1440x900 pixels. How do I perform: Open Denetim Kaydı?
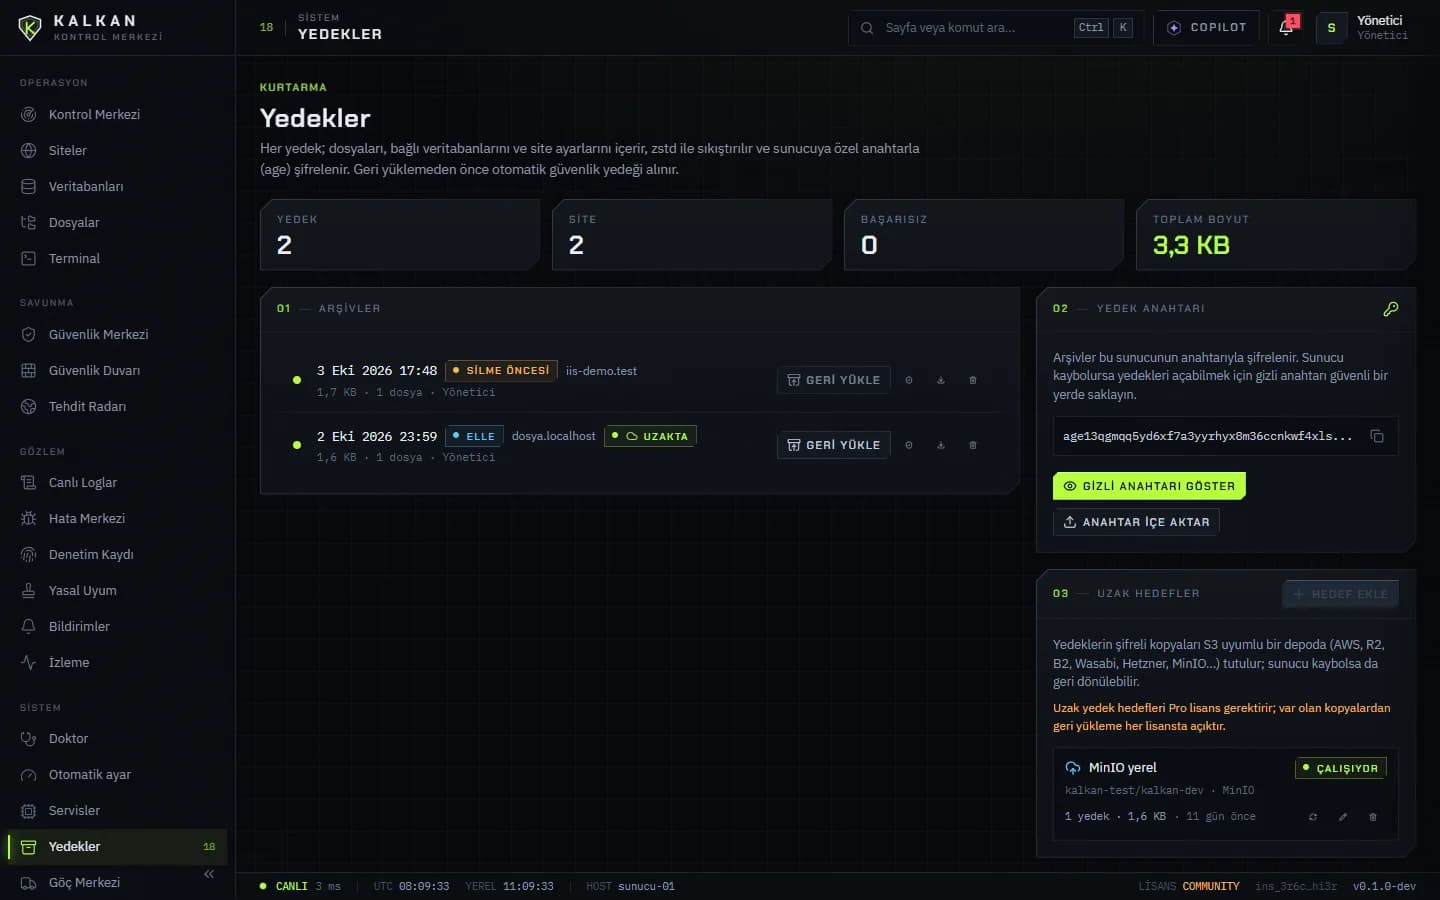pyautogui.click(x=118, y=554)
